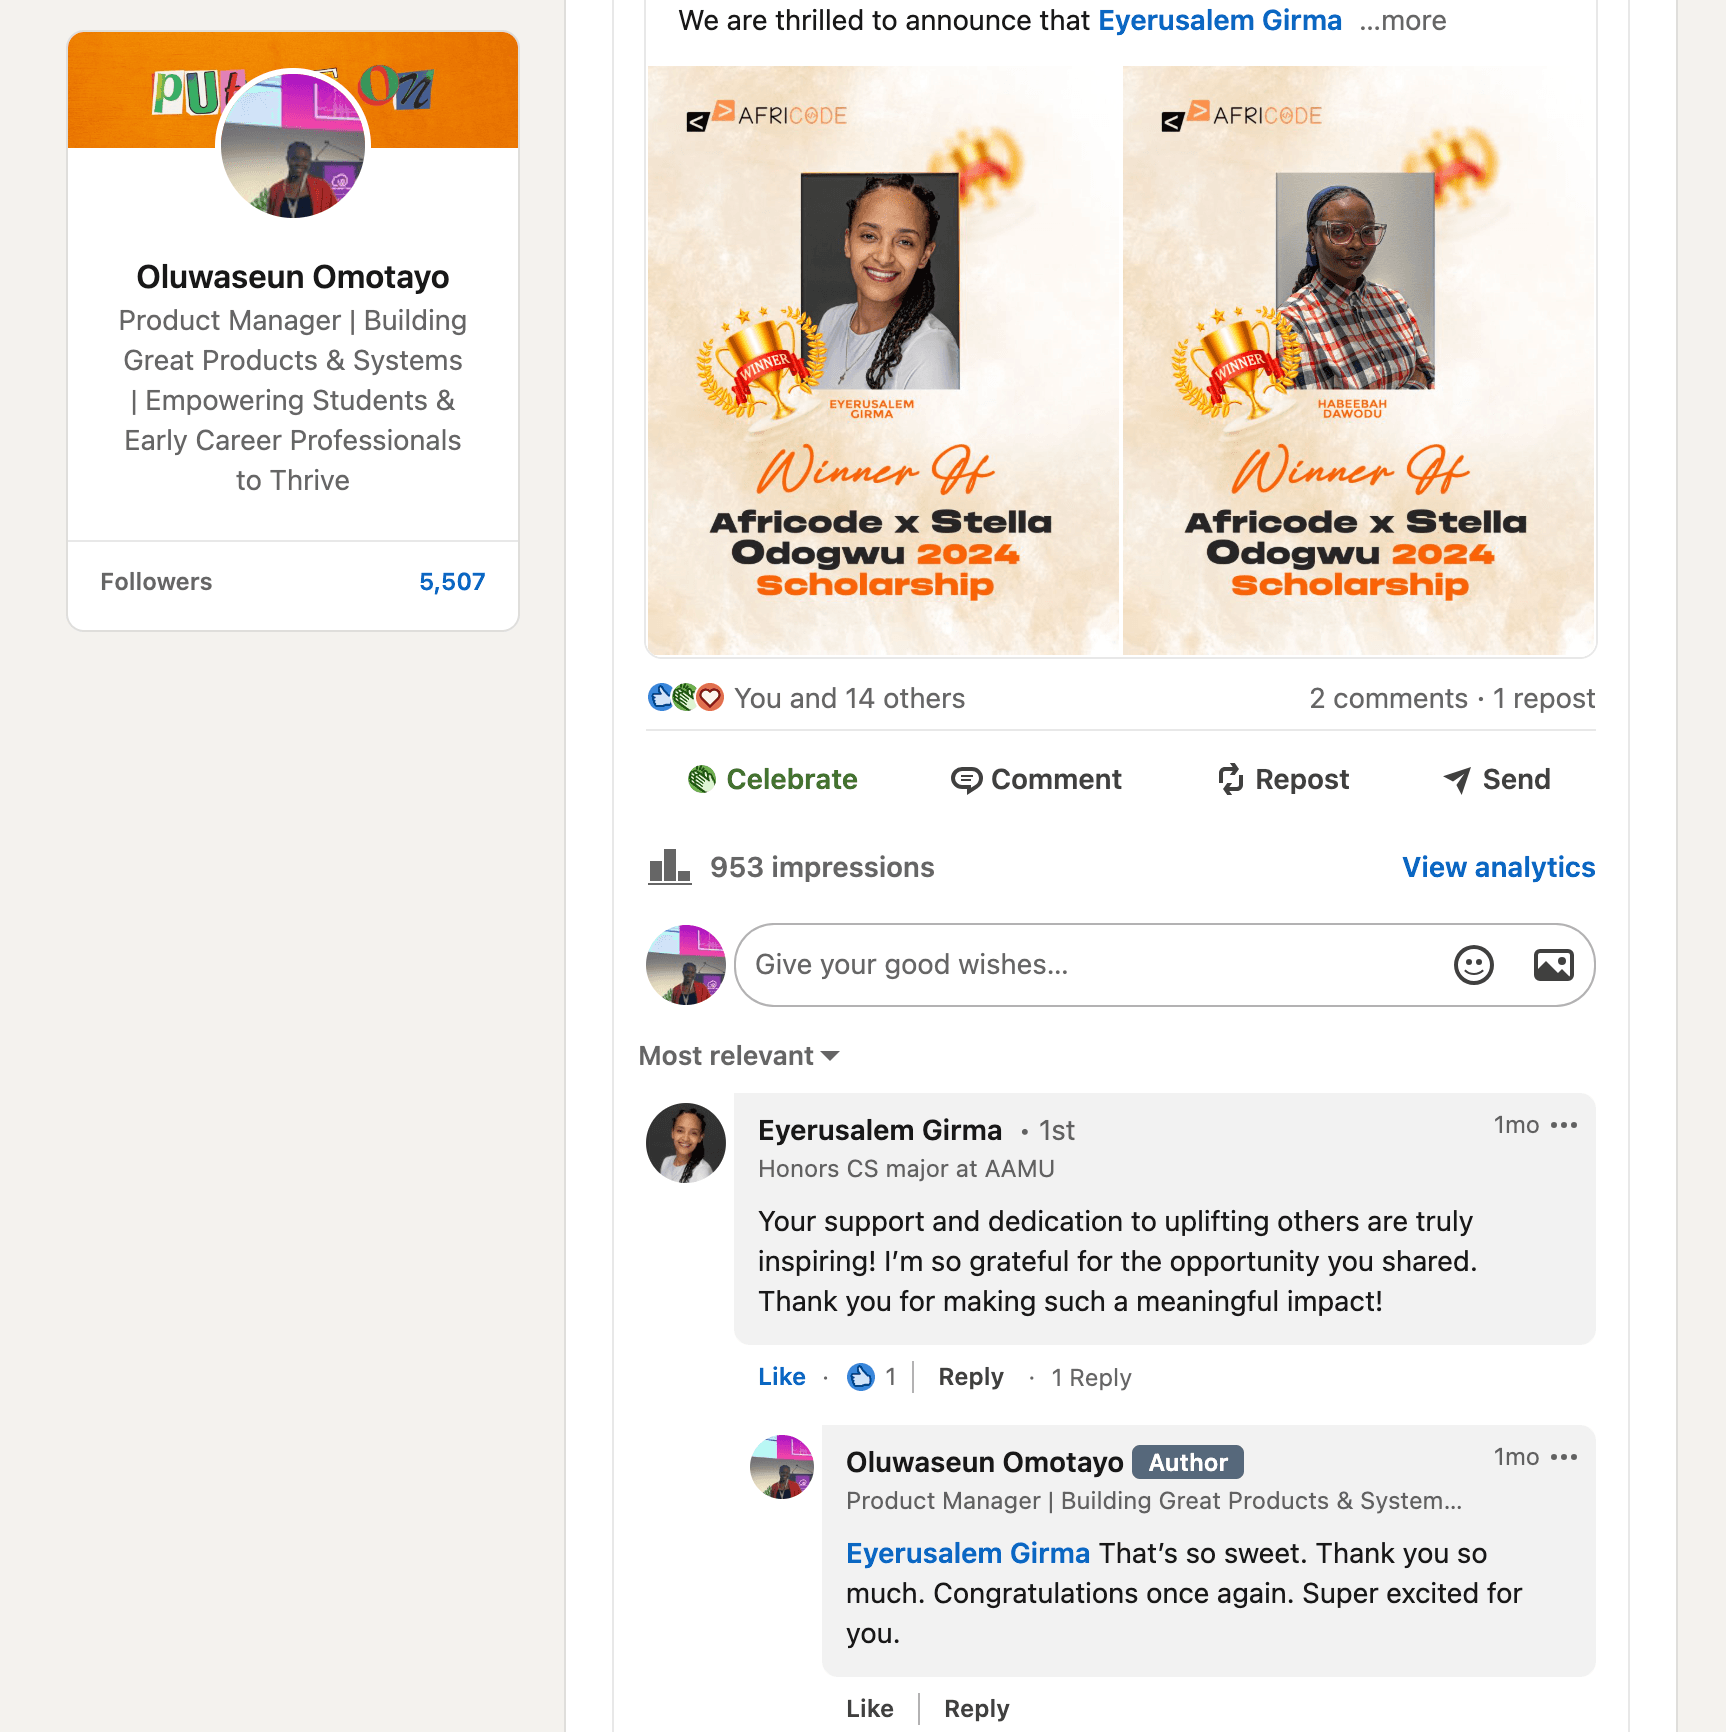
Task: Click the impressions bar chart icon
Action: click(669, 867)
